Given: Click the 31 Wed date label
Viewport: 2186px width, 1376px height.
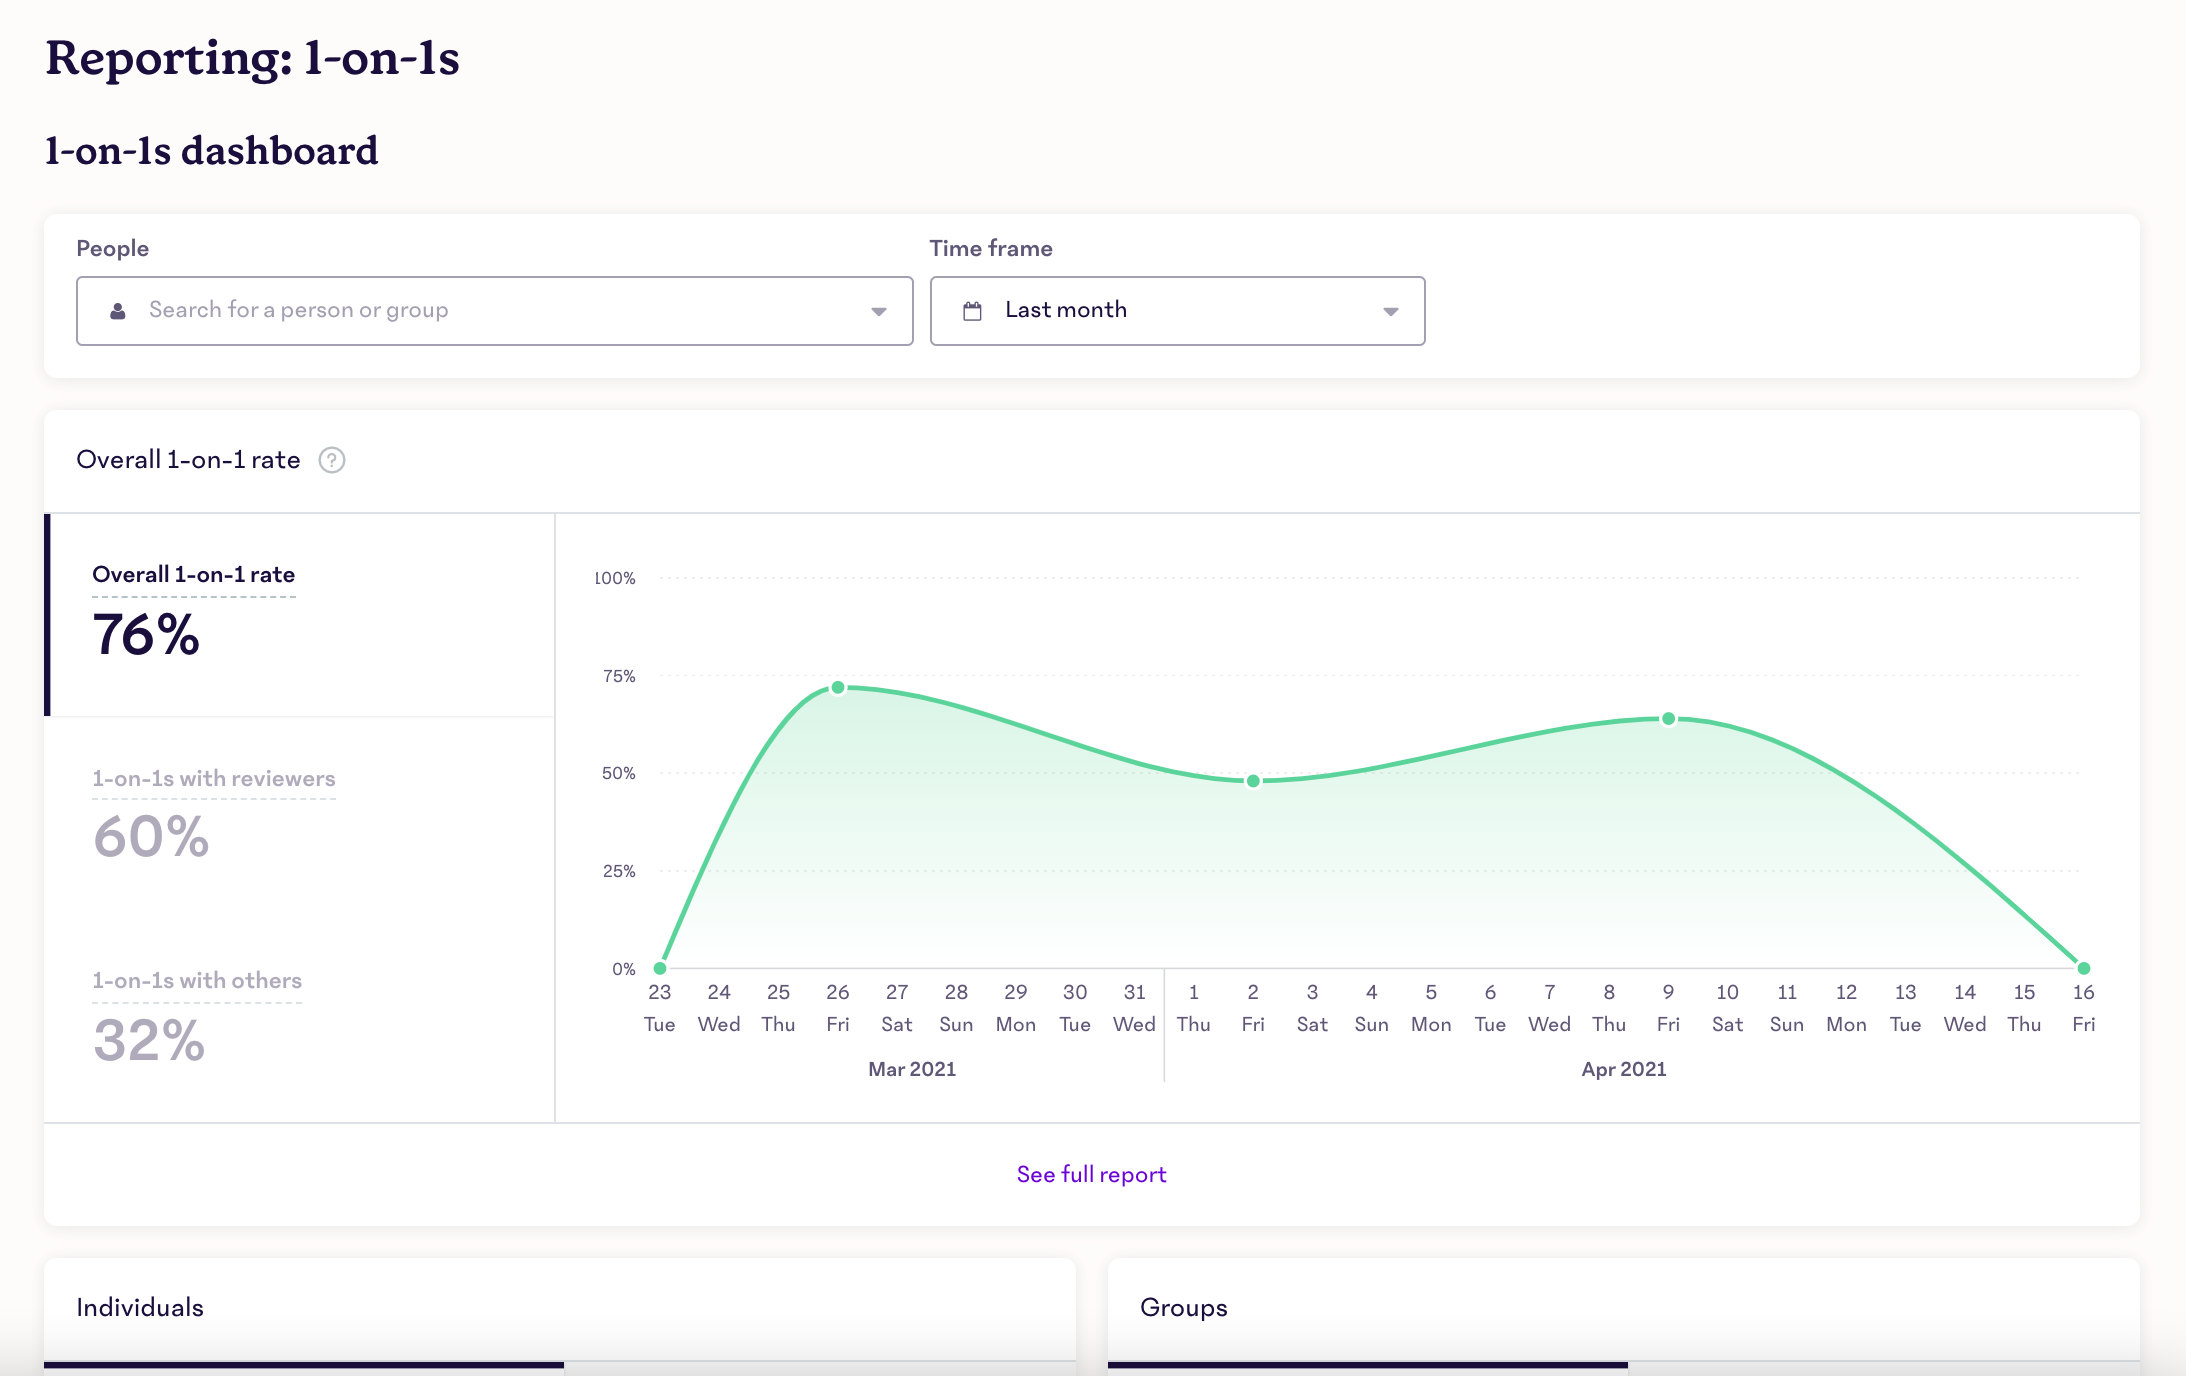Looking at the screenshot, I should coord(1134,1008).
